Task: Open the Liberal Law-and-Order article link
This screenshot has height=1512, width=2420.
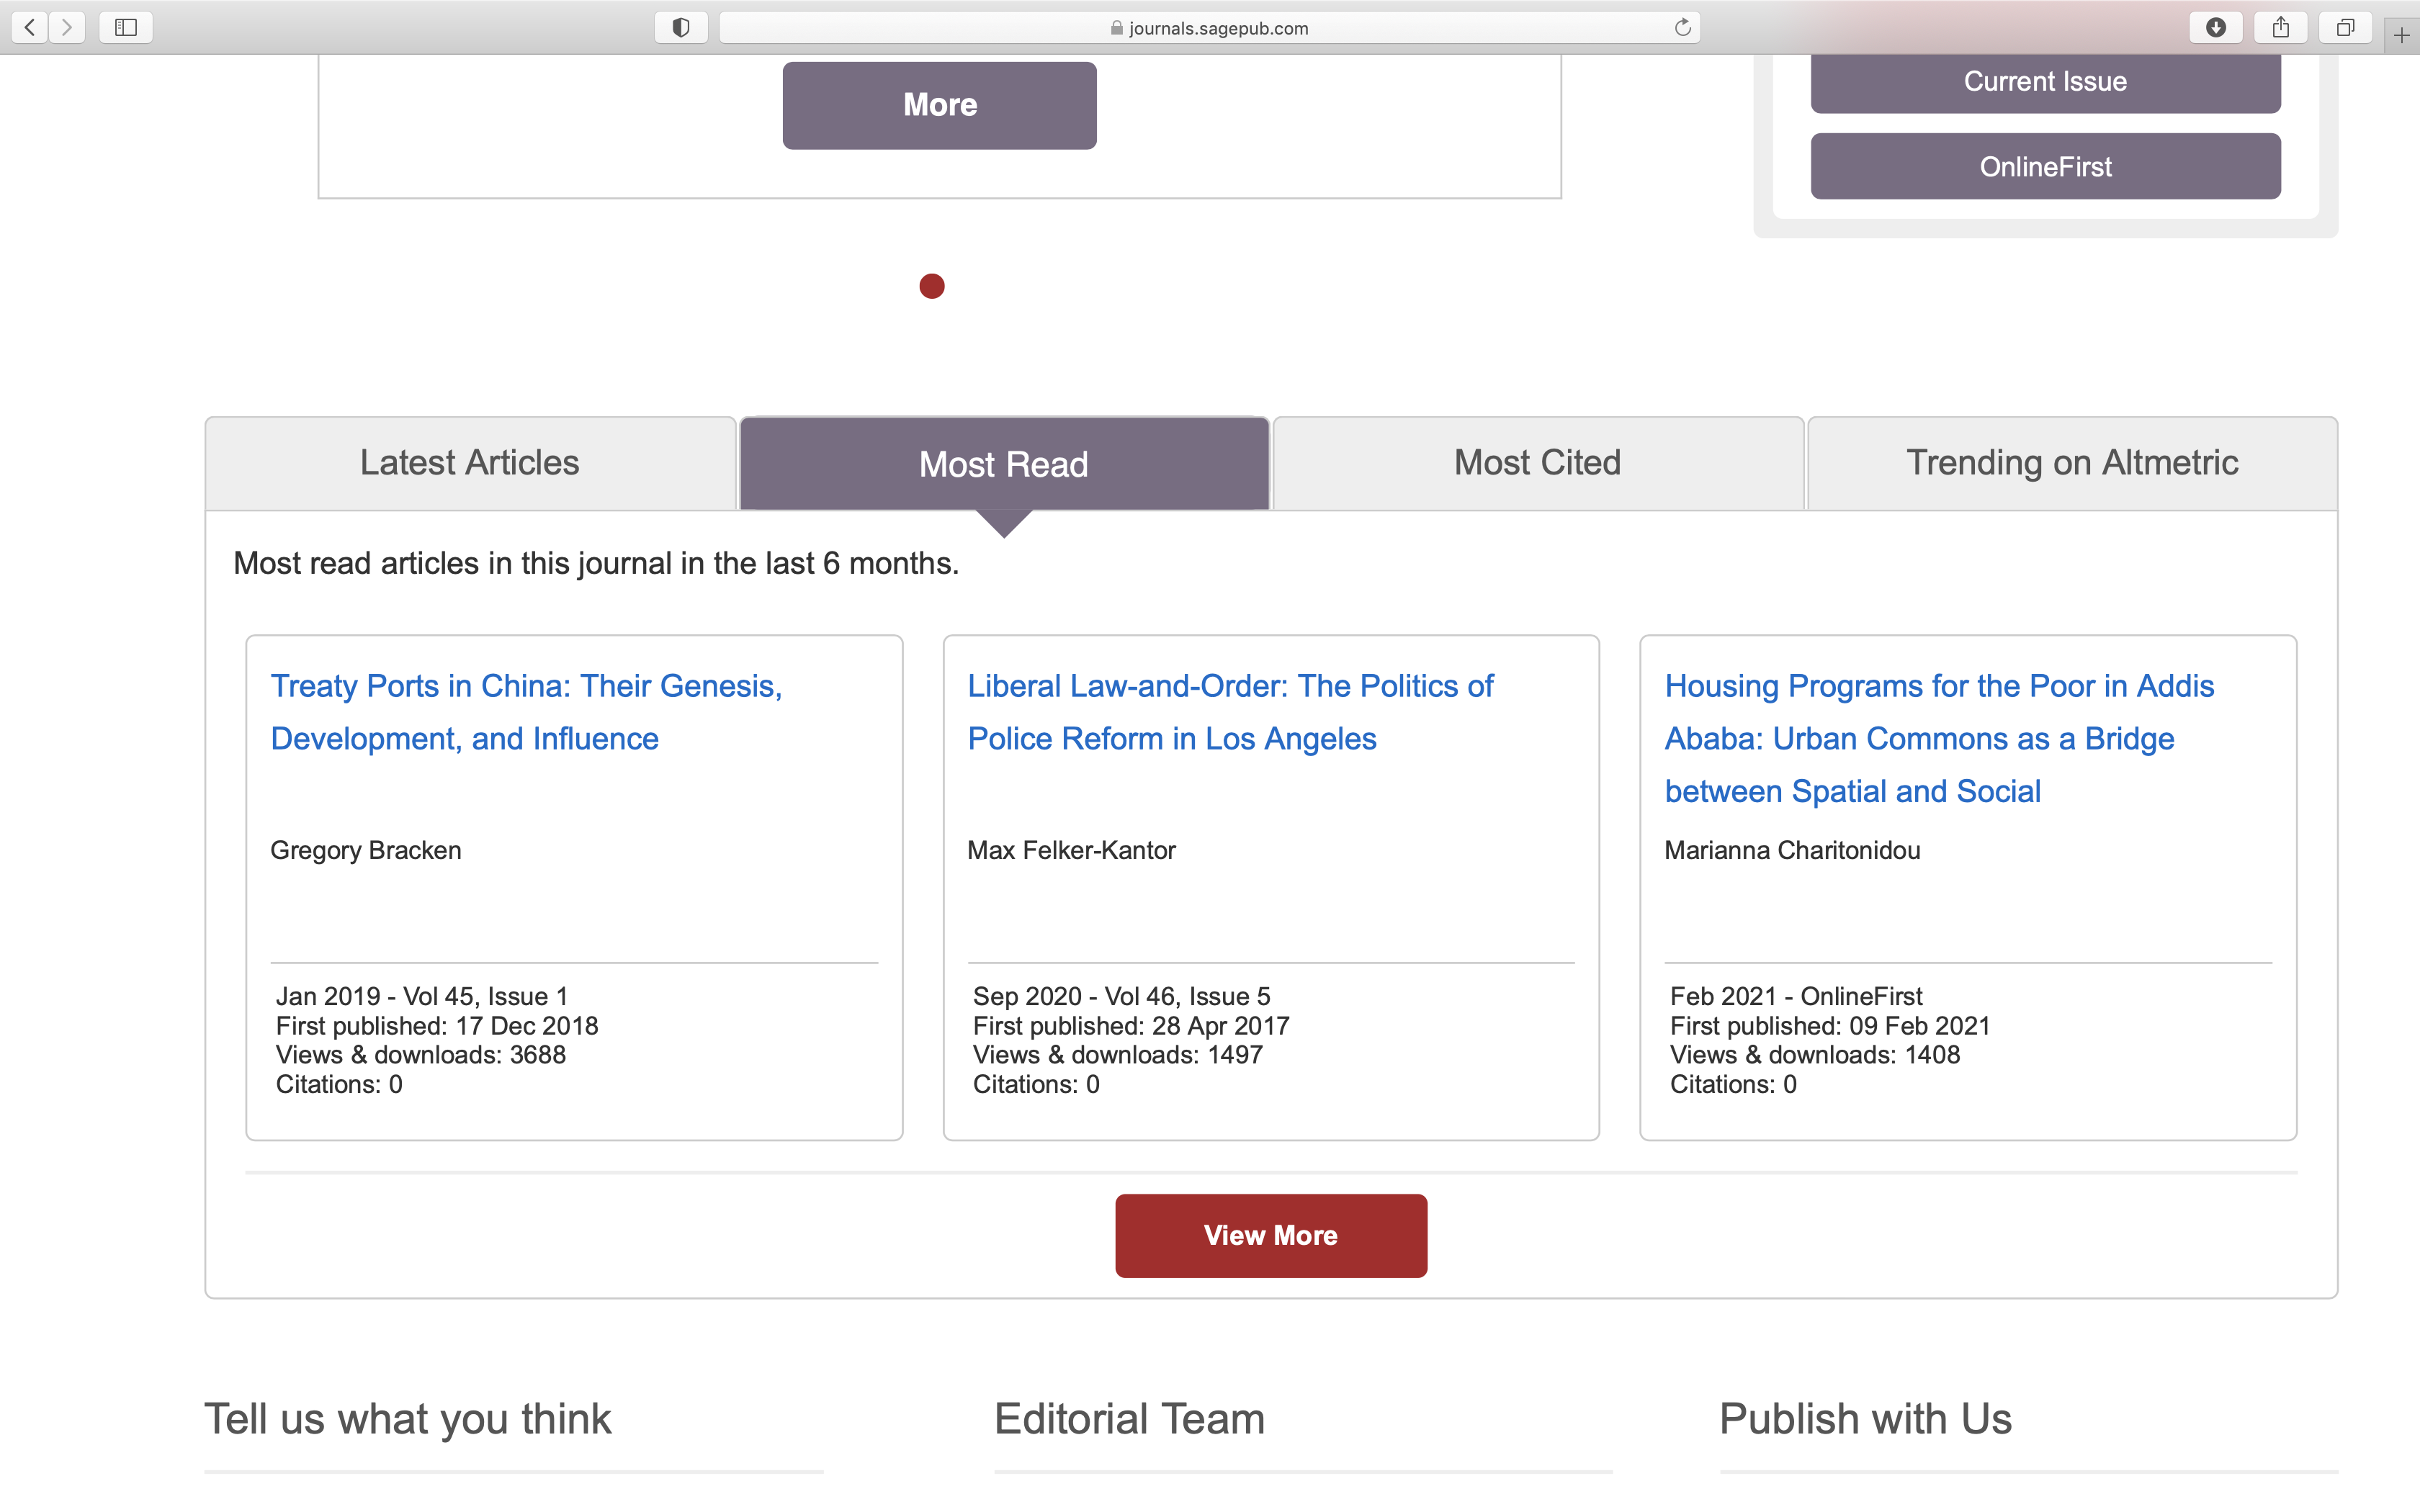Action: point(1229,711)
